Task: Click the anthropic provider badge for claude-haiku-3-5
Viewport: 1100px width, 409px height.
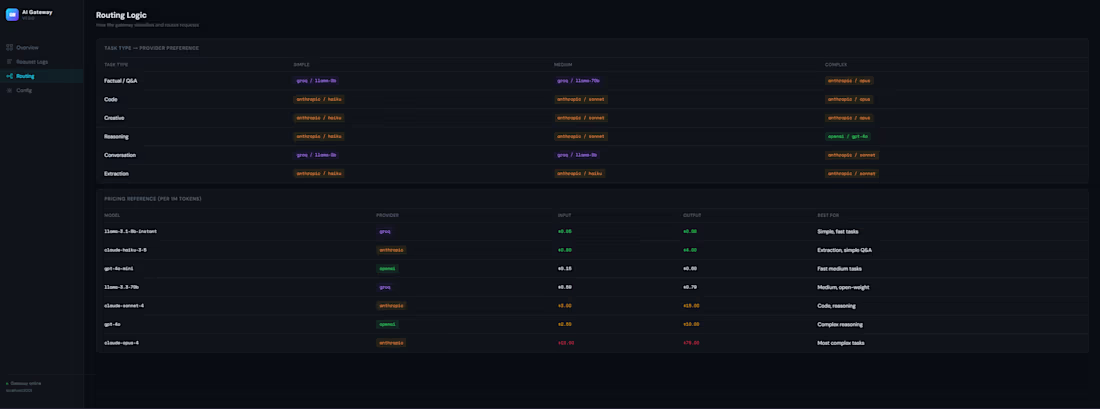Action: (391, 250)
